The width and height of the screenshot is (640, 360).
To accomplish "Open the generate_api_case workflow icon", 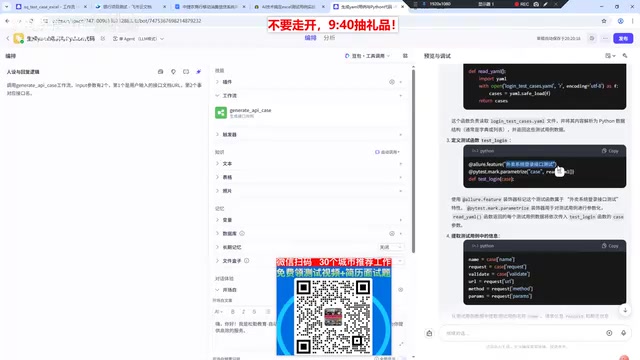I will [x=221, y=113].
